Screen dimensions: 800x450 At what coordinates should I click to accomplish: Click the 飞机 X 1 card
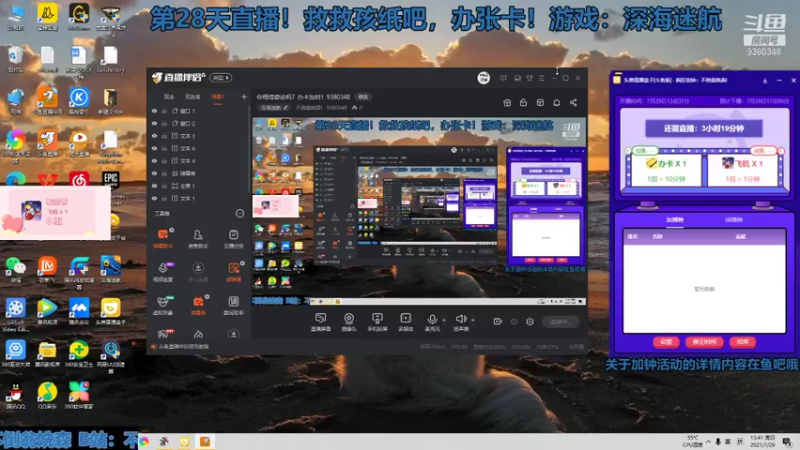click(743, 170)
